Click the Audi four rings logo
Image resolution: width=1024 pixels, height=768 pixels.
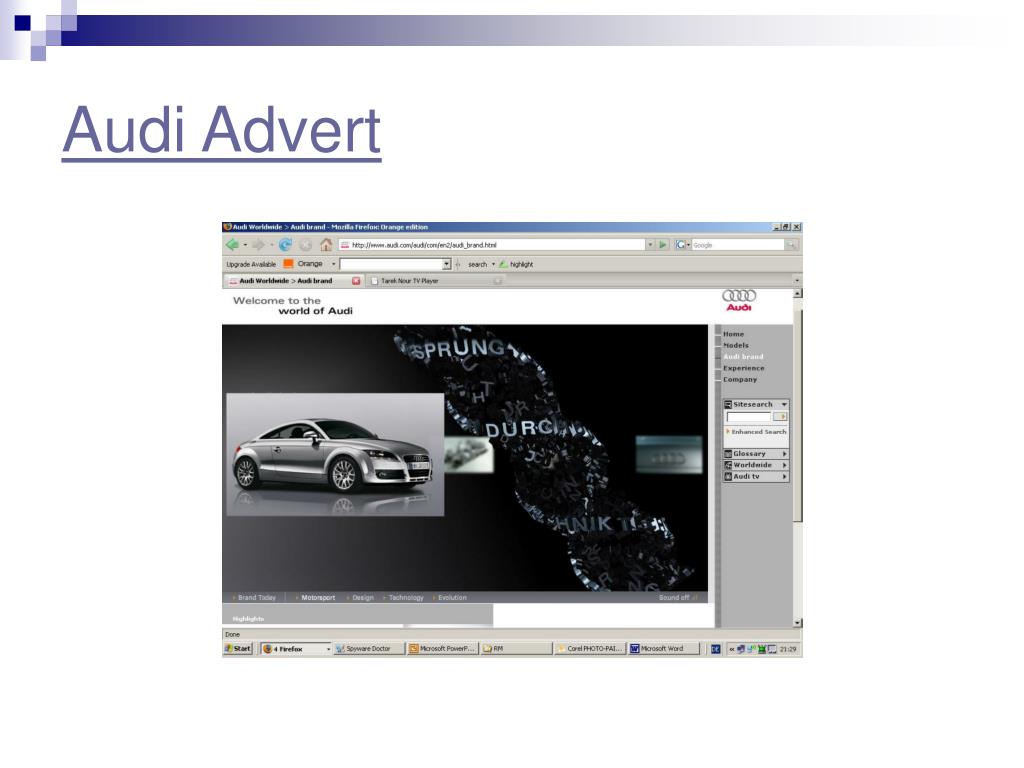click(x=739, y=296)
